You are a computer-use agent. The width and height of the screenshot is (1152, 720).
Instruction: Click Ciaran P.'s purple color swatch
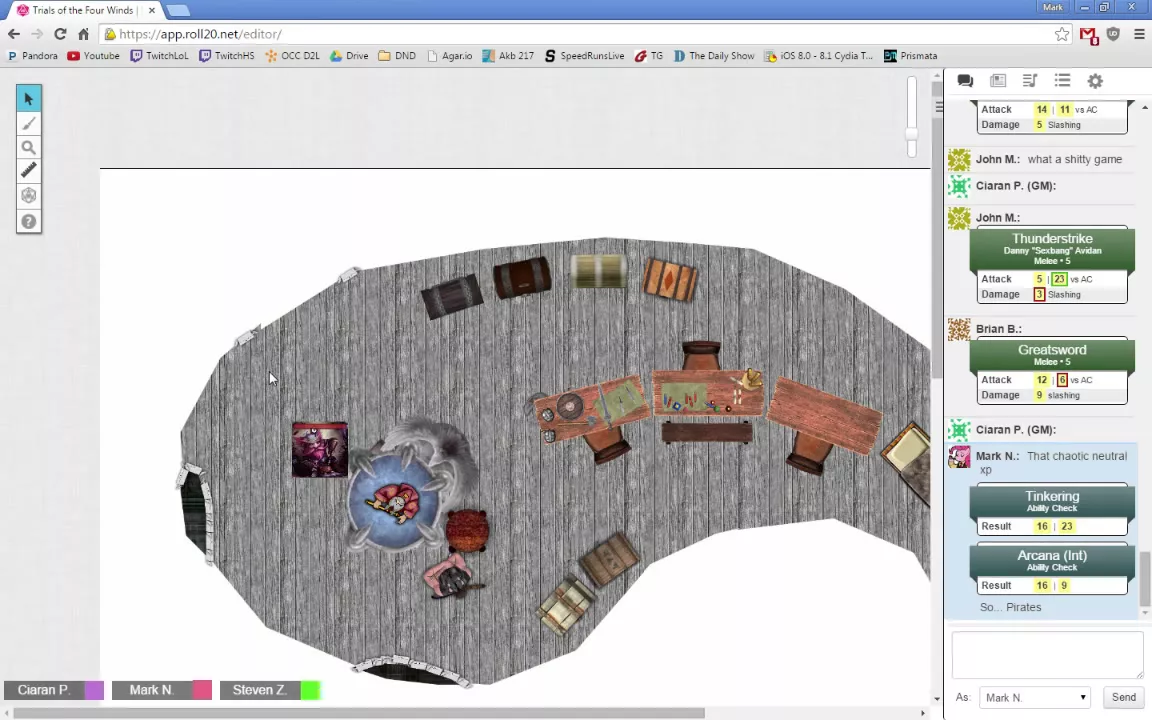pos(94,690)
